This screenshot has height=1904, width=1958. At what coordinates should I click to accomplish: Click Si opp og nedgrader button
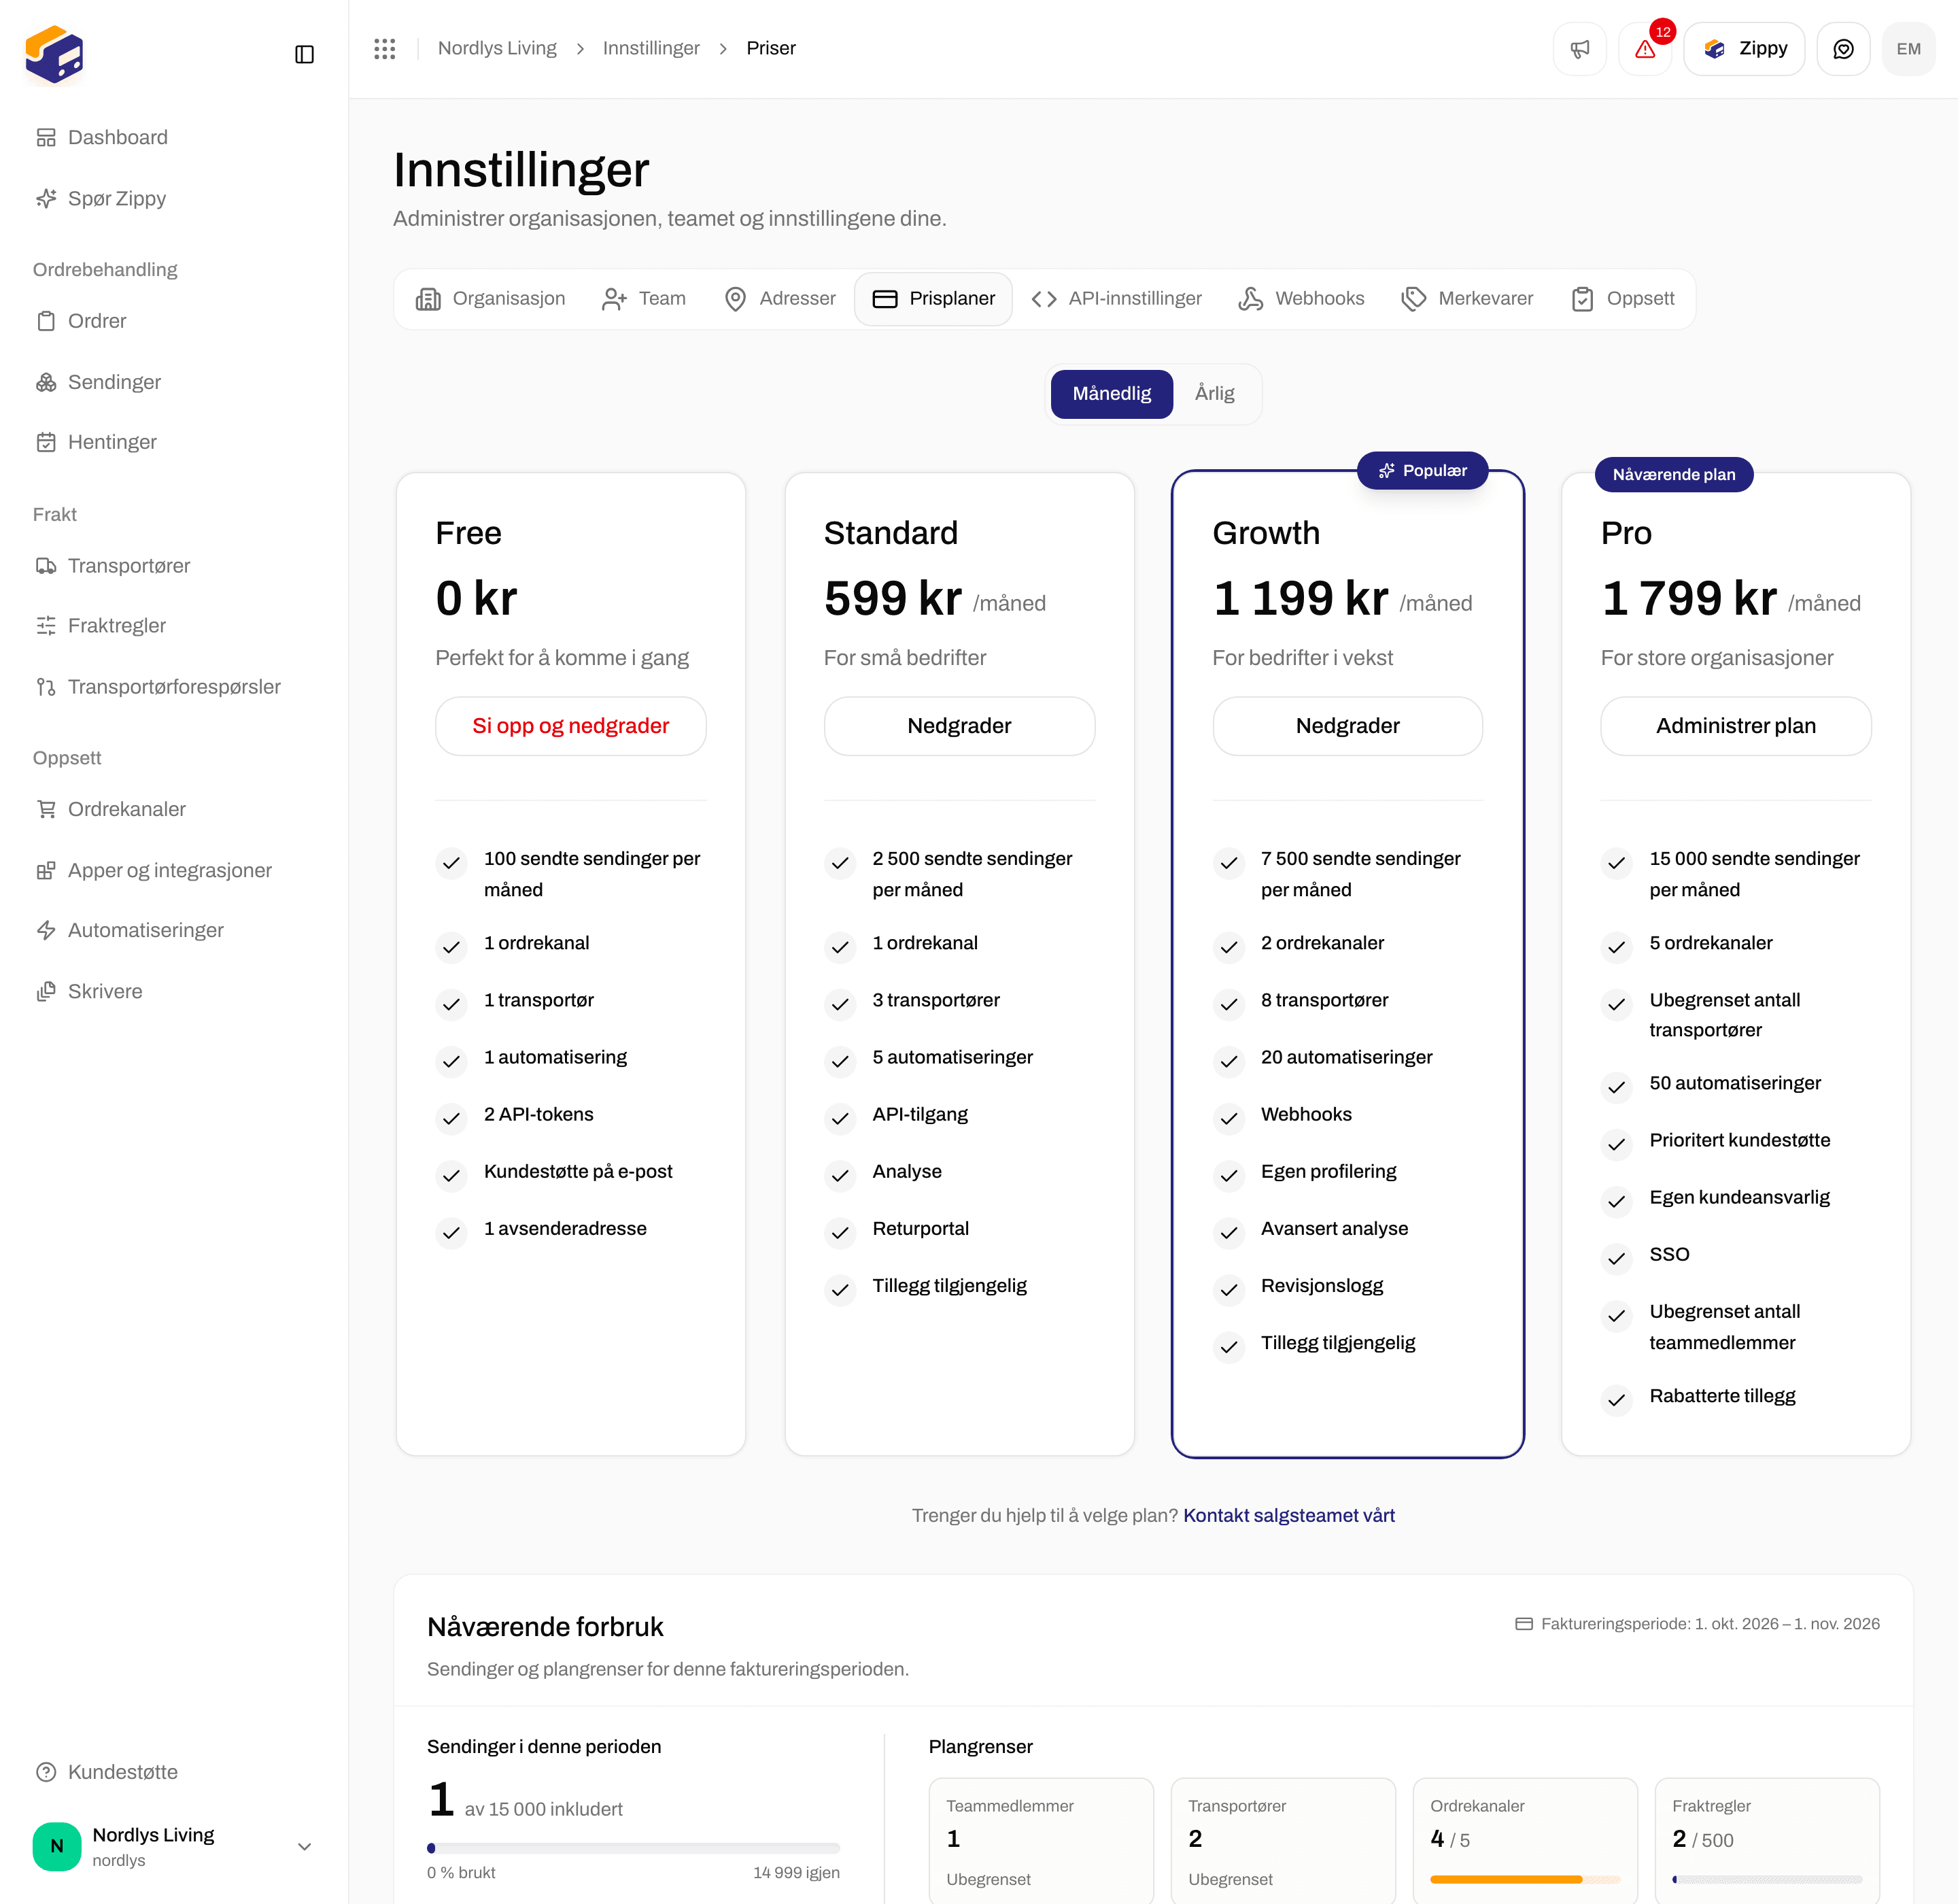click(x=570, y=726)
